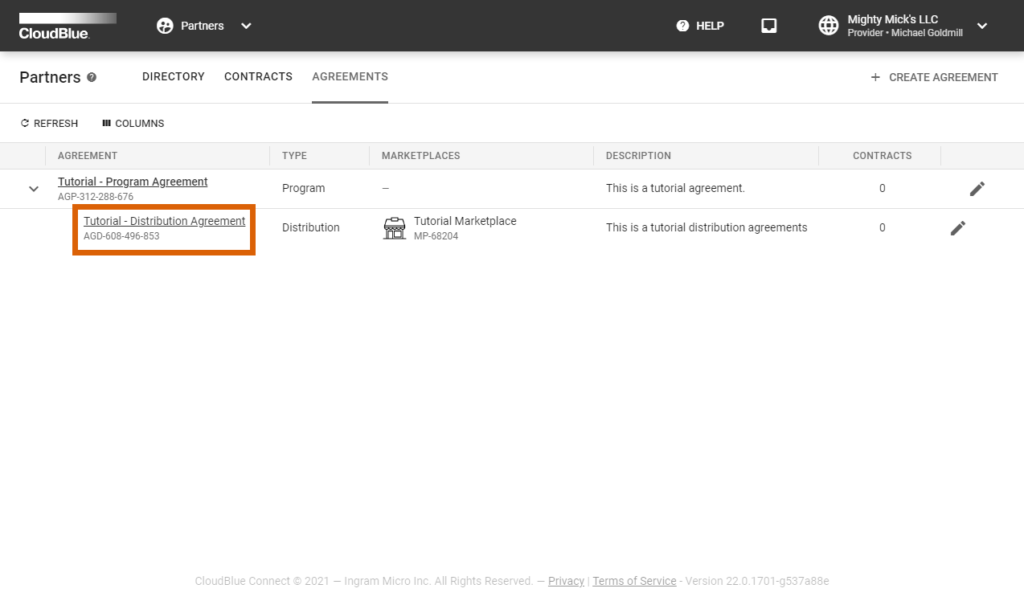Open the Terms of Service link
Viewport: 1024px width, 609px height.
[634, 581]
